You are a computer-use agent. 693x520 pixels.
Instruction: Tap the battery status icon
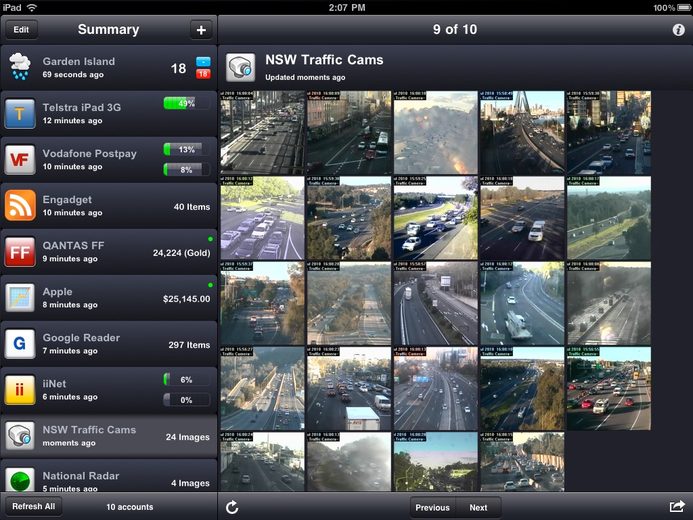[684, 8]
